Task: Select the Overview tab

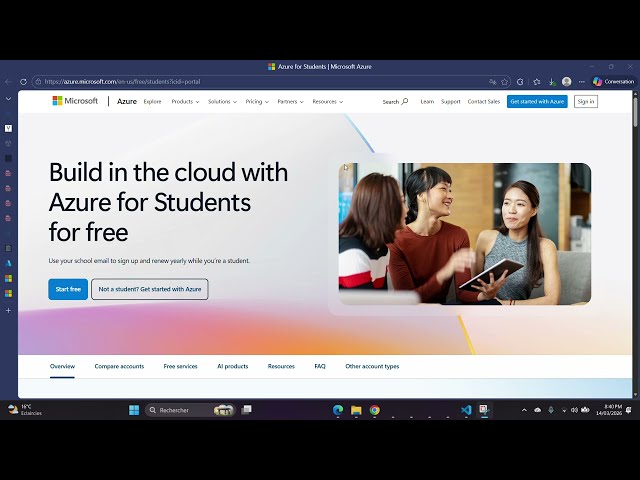Action: pos(62,367)
